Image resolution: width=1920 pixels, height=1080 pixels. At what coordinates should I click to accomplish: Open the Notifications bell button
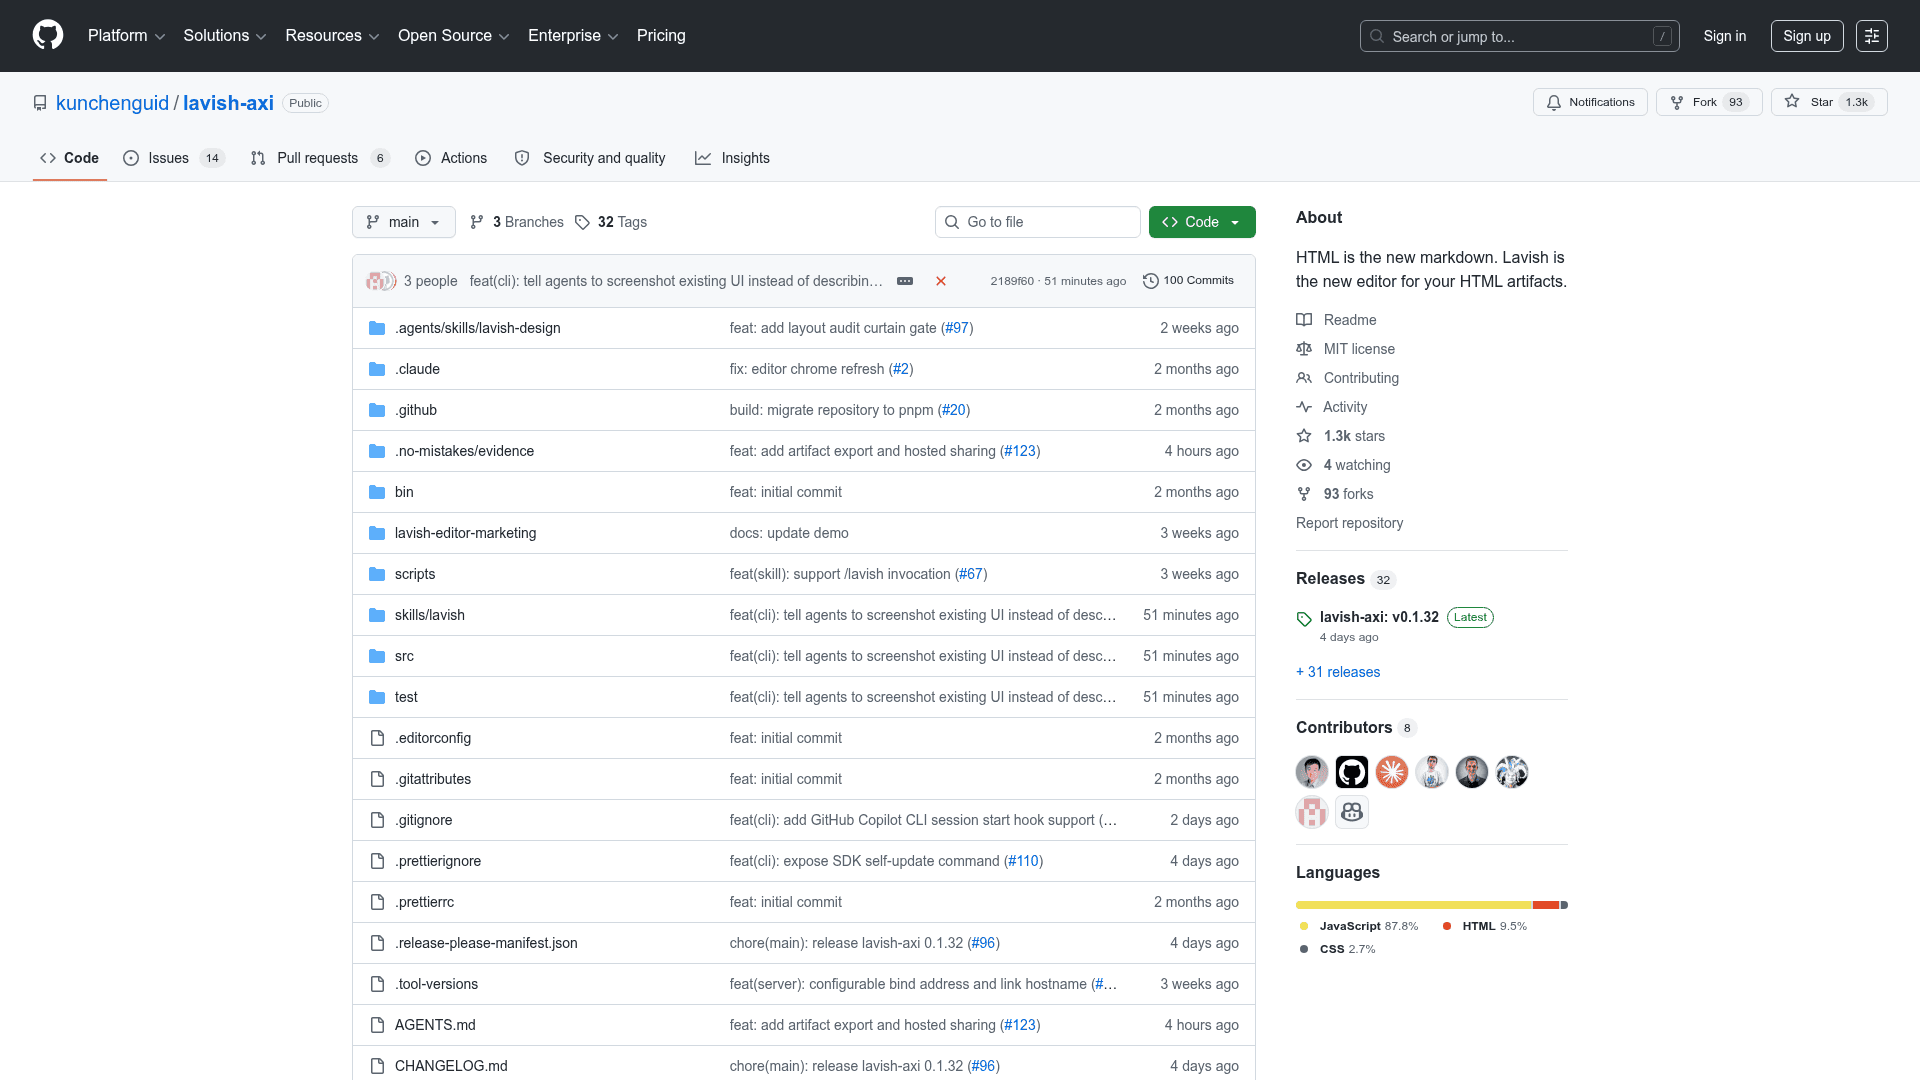click(1590, 102)
